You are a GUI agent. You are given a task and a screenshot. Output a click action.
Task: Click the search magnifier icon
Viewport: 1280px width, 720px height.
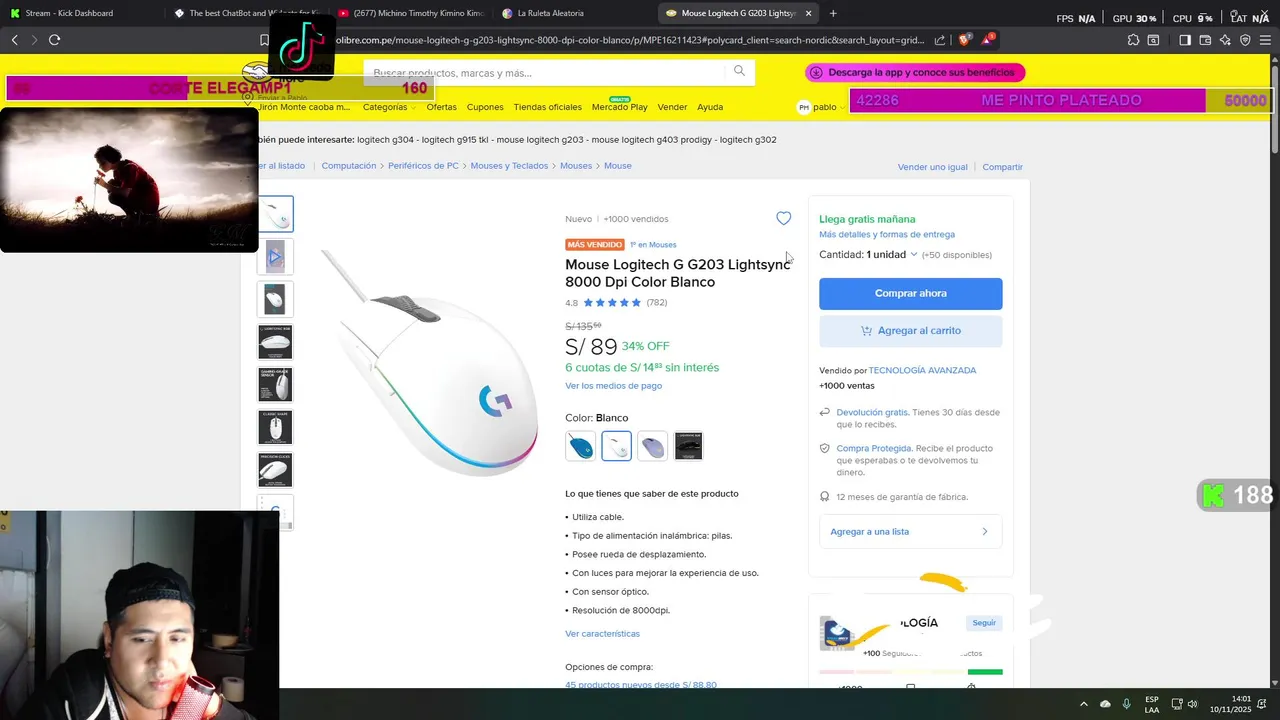point(739,71)
